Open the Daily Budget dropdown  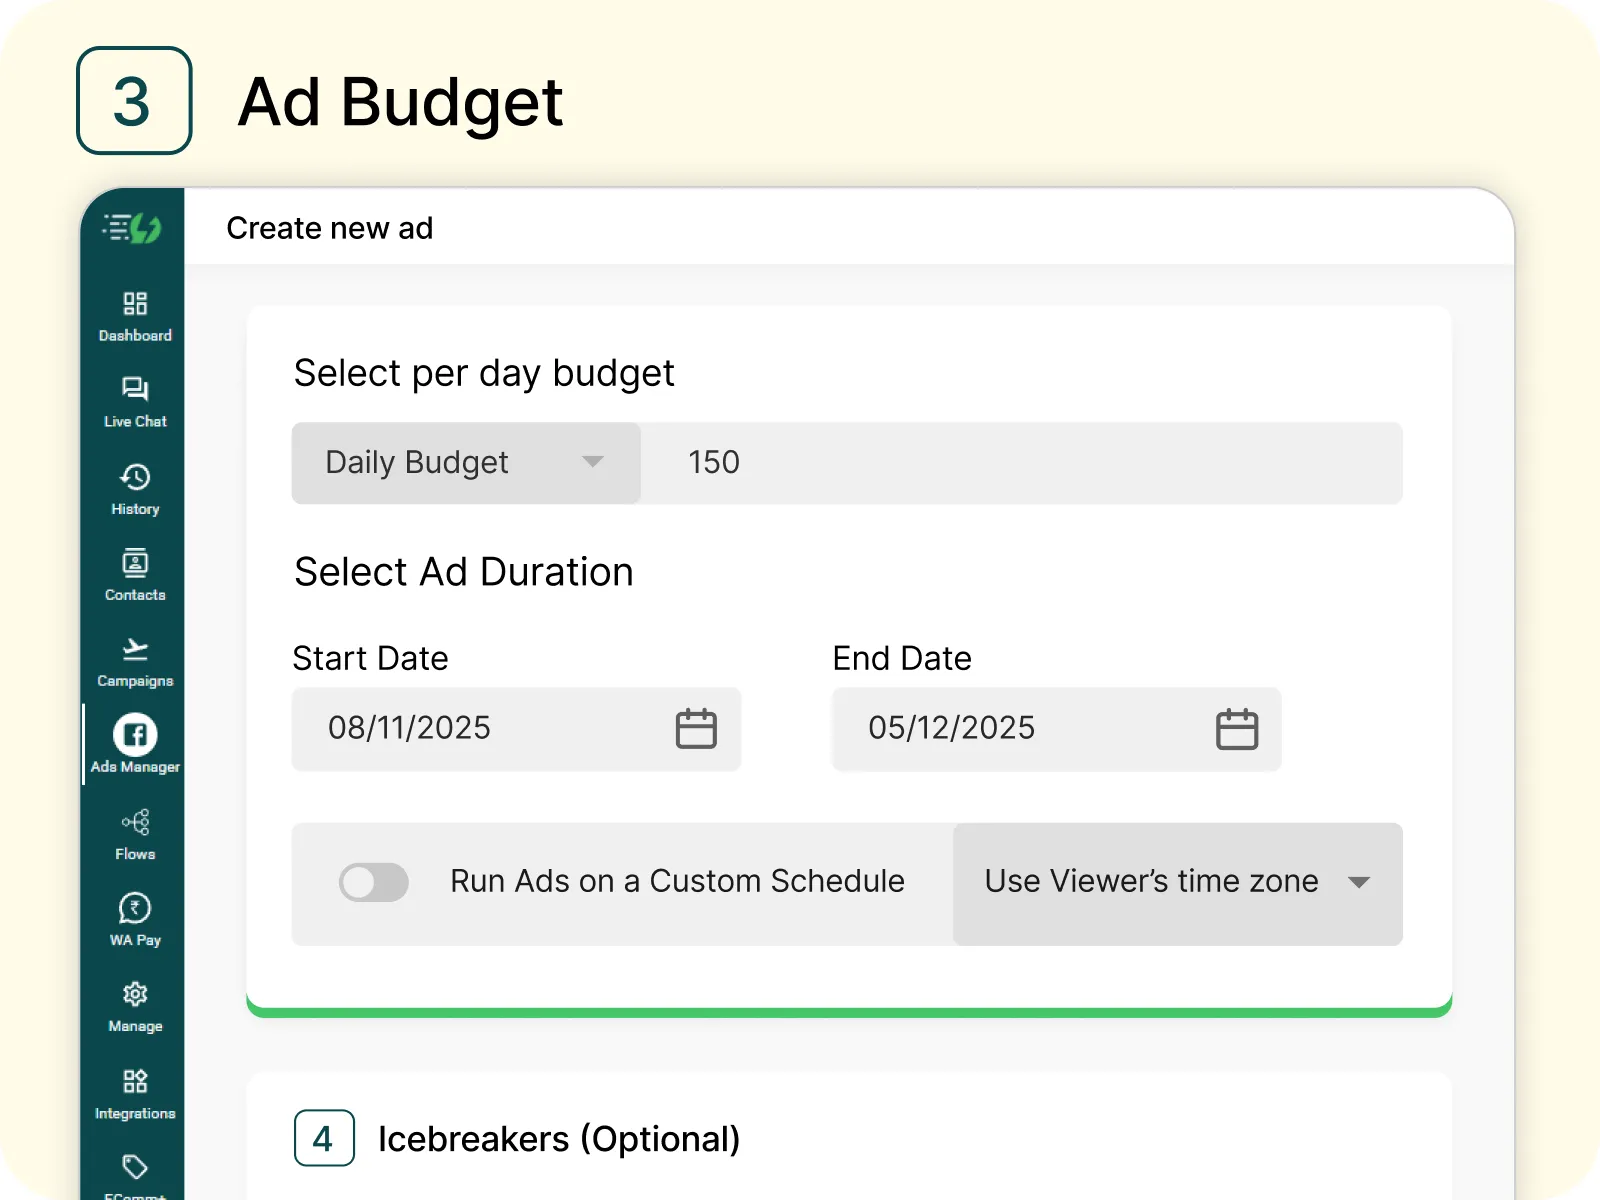tap(465, 462)
